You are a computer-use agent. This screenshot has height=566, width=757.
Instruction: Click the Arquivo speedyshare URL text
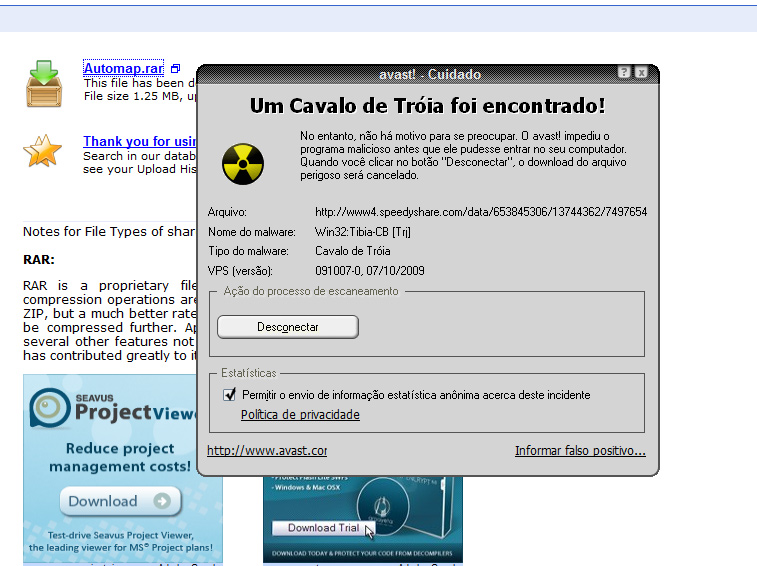481,212
